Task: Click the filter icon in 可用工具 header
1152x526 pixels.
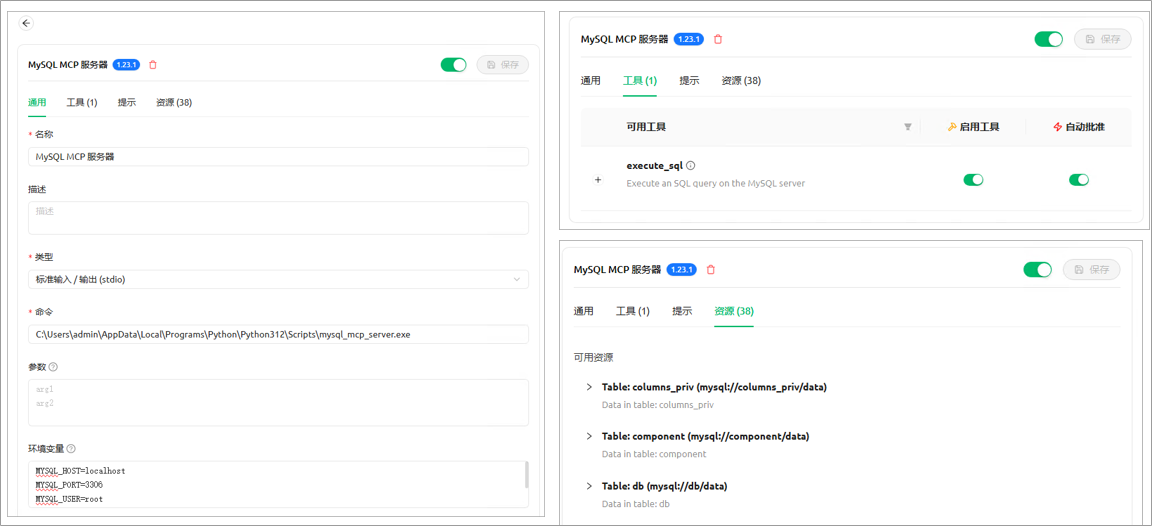Action: pos(907,127)
